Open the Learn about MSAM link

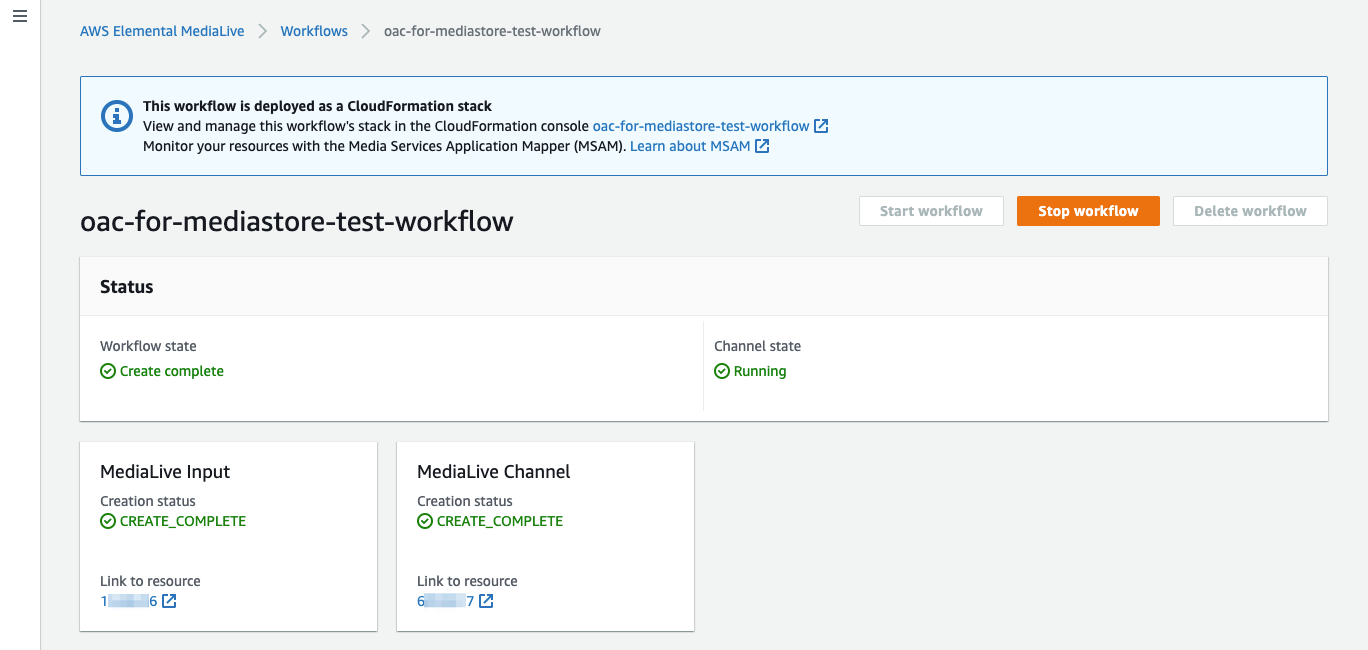[x=690, y=146]
